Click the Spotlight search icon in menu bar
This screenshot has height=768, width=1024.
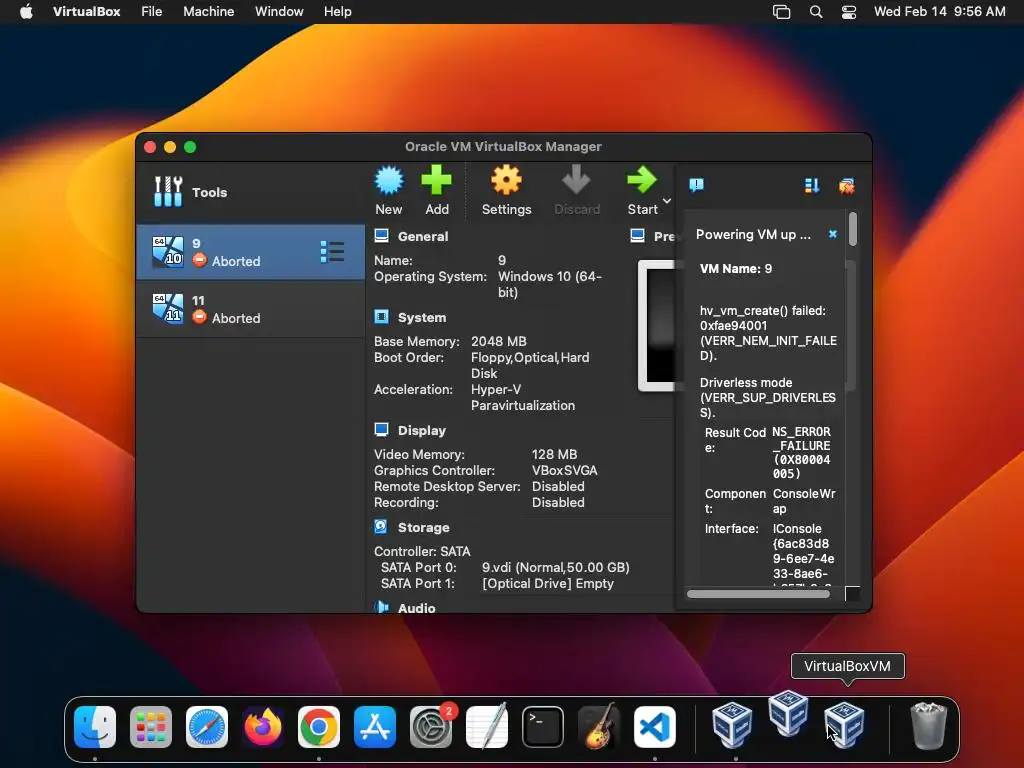click(x=816, y=12)
